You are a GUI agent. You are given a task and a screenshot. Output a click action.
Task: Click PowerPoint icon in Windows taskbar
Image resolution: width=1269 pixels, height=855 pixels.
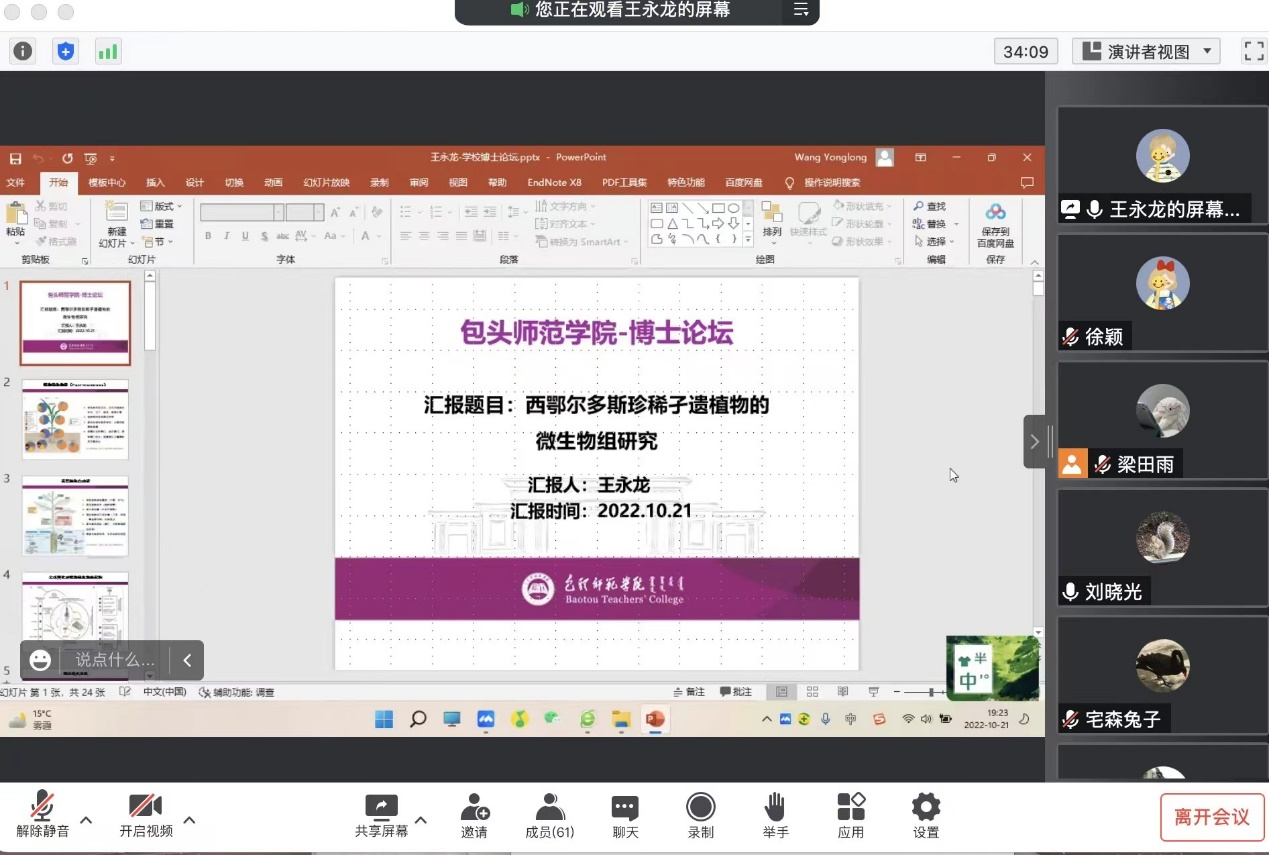(655, 718)
